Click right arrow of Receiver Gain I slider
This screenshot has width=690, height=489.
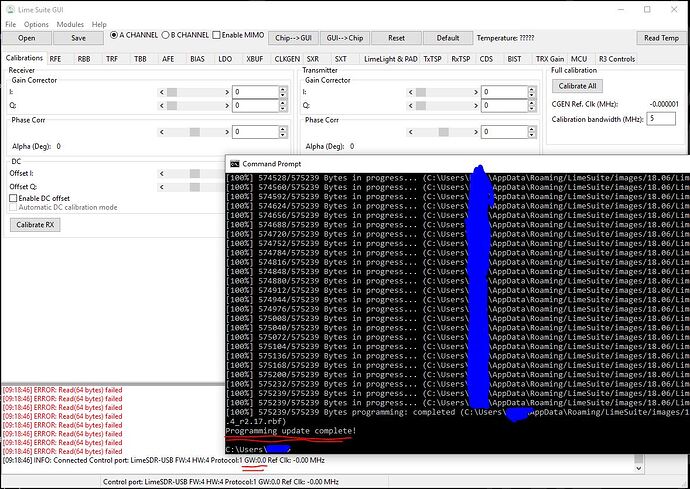click(x=227, y=92)
